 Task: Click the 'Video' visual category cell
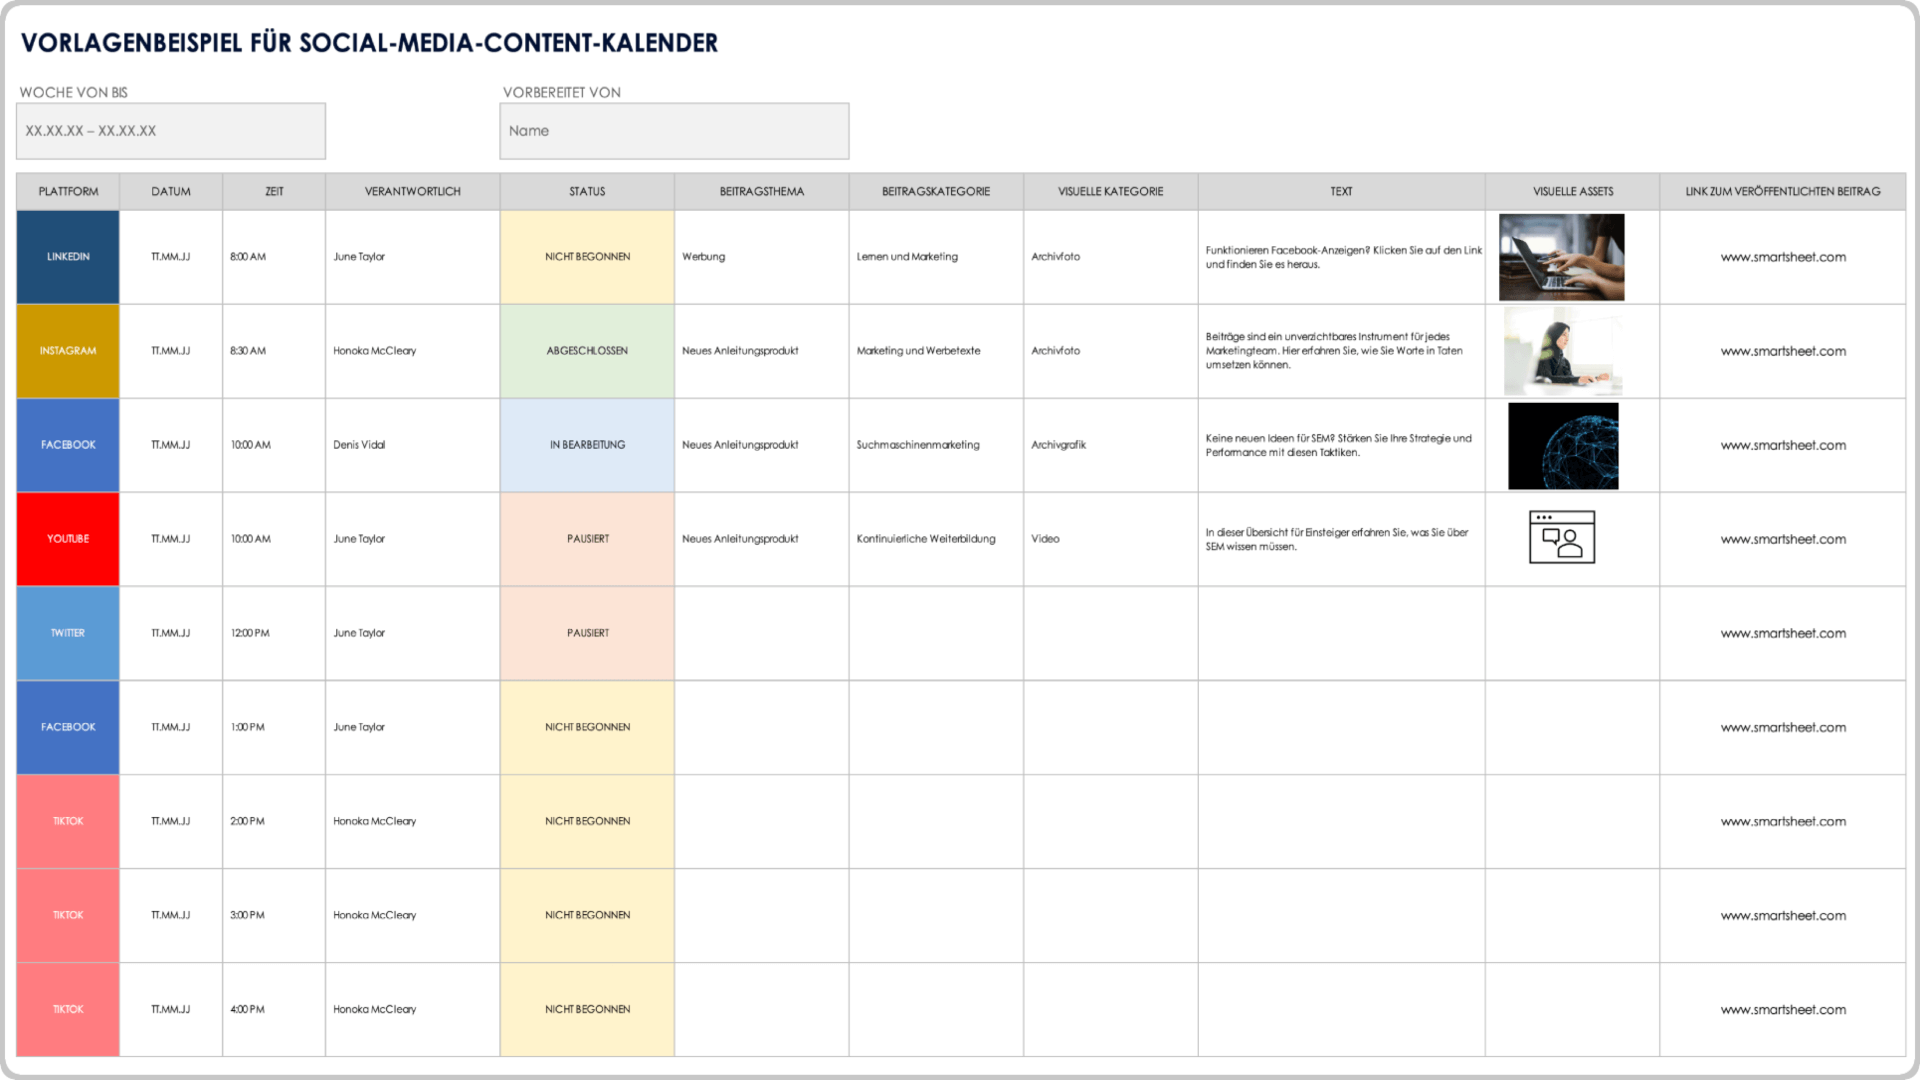[x=1111, y=539]
